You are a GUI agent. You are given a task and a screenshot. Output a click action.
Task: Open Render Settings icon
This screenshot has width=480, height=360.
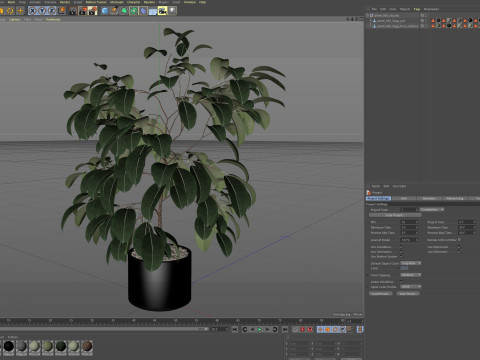[92, 11]
